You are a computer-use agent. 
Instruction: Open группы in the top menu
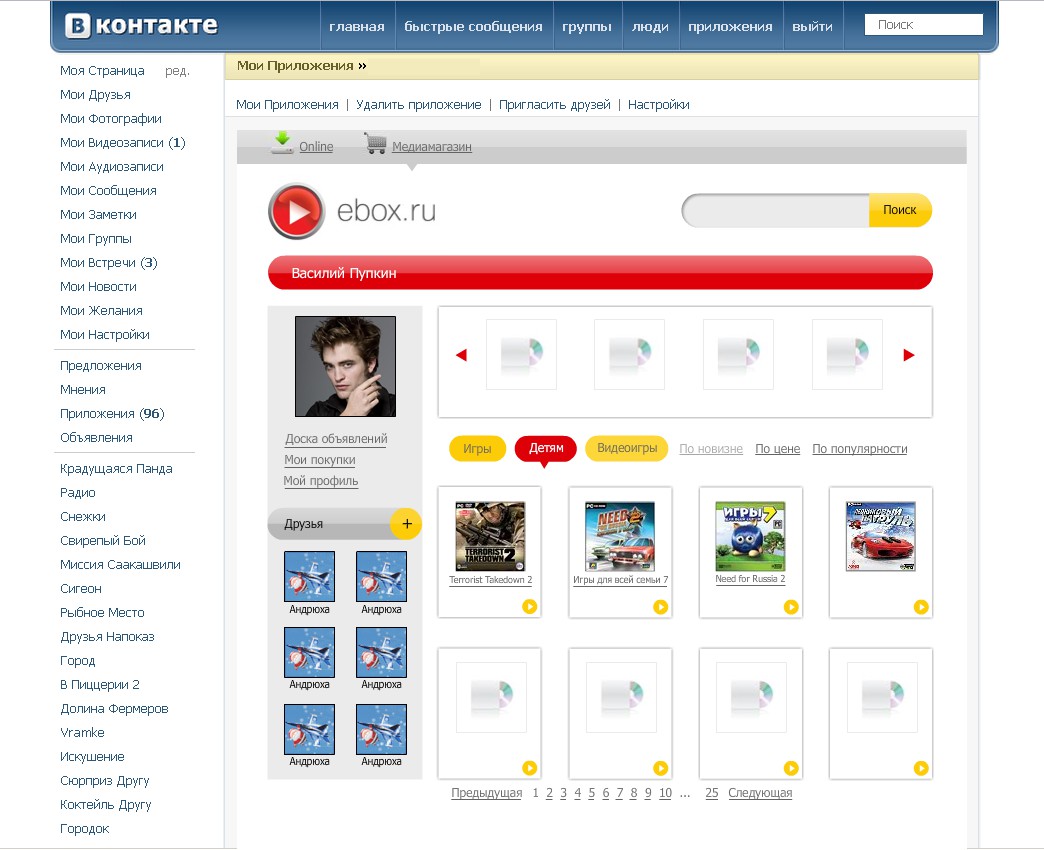click(x=587, y=27)
